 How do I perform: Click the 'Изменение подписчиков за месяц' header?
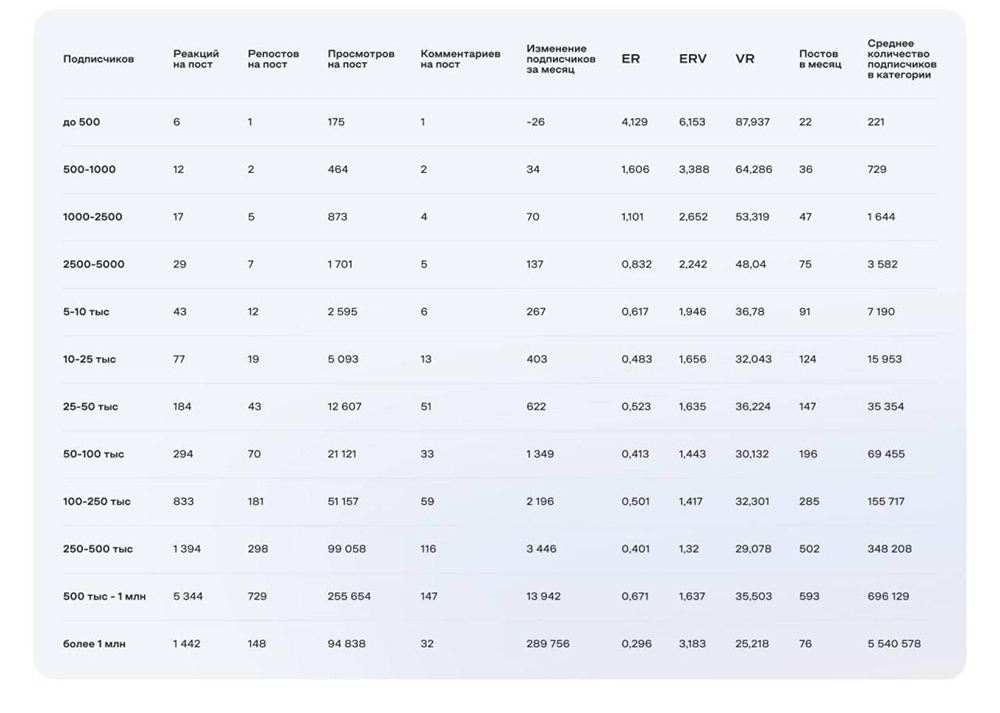pos(560,59)
